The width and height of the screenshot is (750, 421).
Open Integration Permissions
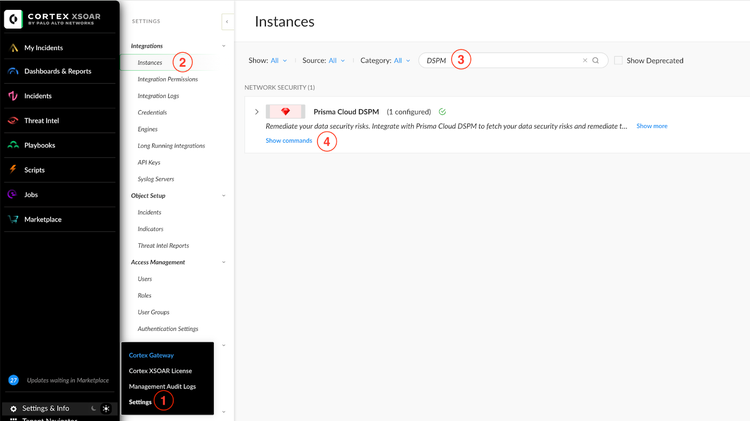167,79
